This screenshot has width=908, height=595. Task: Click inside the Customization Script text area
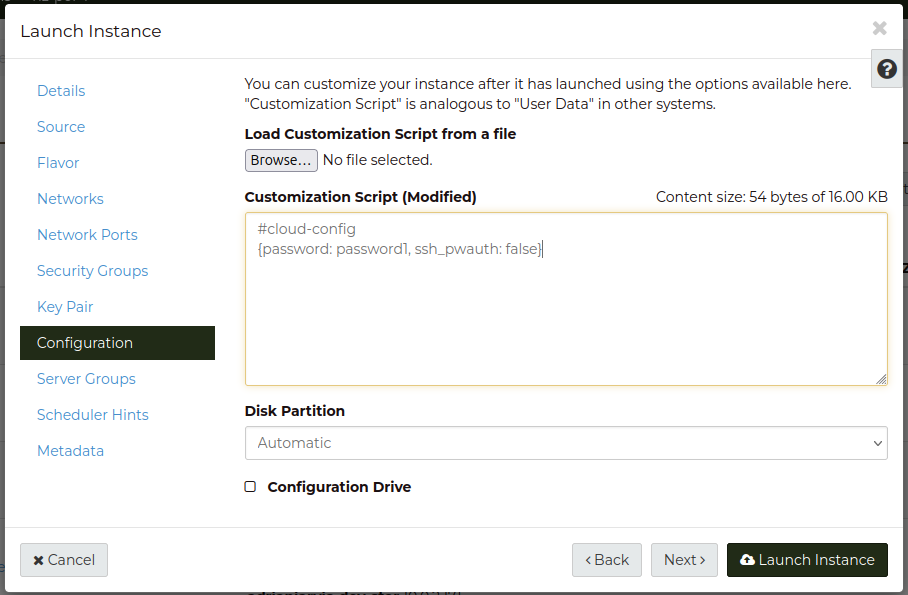tap(566, 300)
